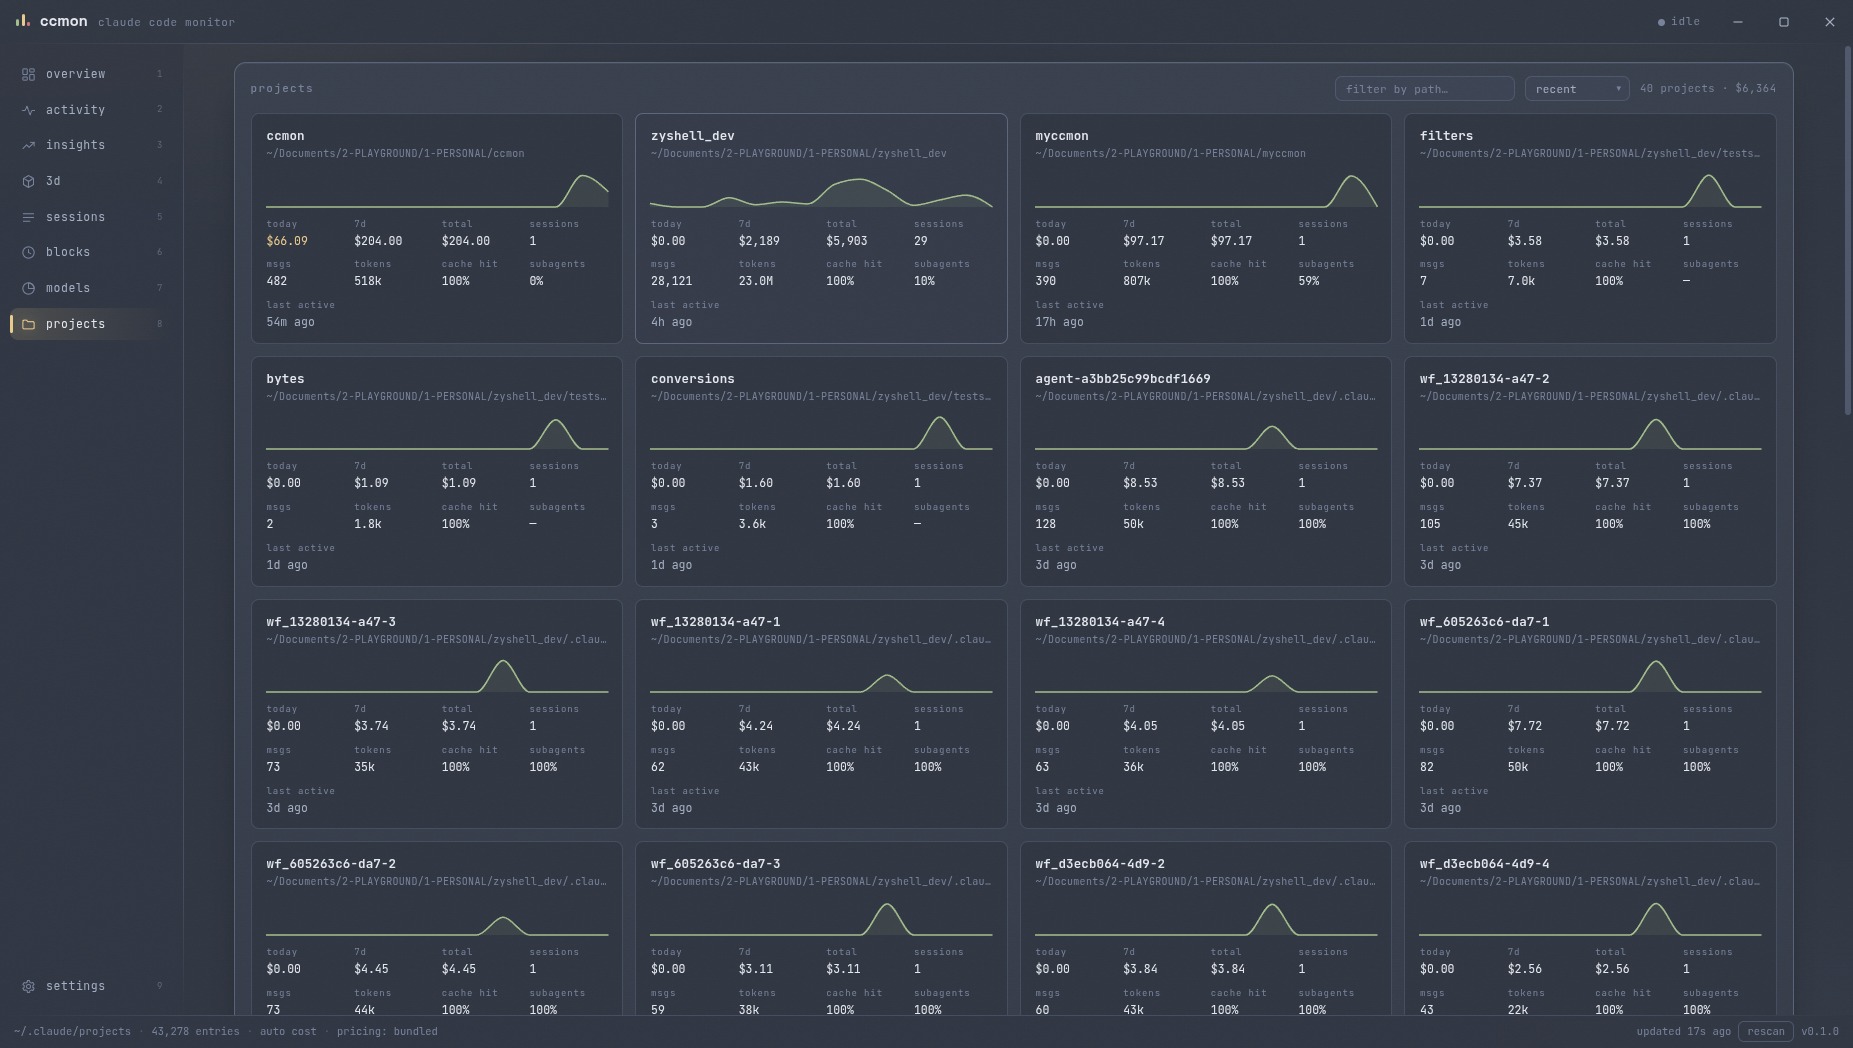This screenshot has height=1048, width=1853.
Task: Click the 4h ago last active value
Action: pos(671,322)
